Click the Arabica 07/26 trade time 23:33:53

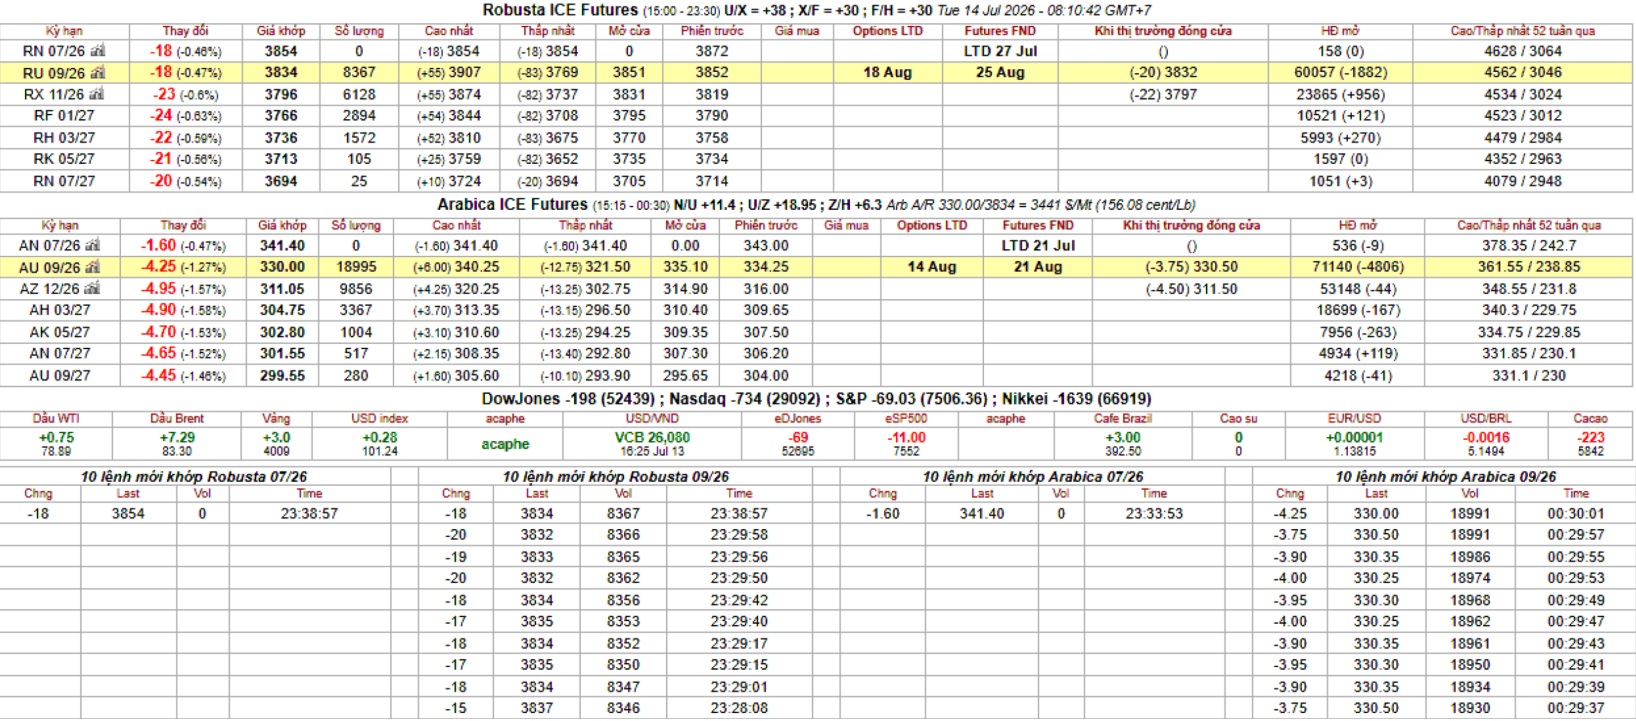coord(1154,513)
